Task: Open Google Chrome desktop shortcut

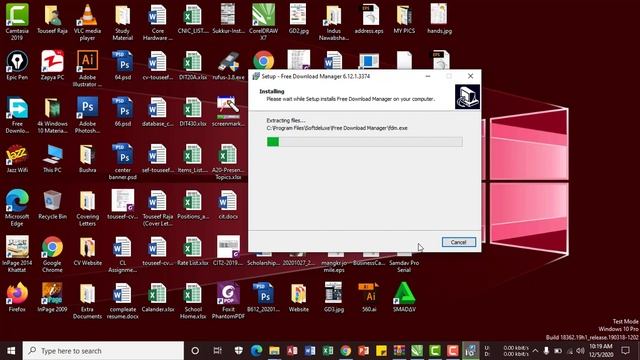Action: [52, 254]
